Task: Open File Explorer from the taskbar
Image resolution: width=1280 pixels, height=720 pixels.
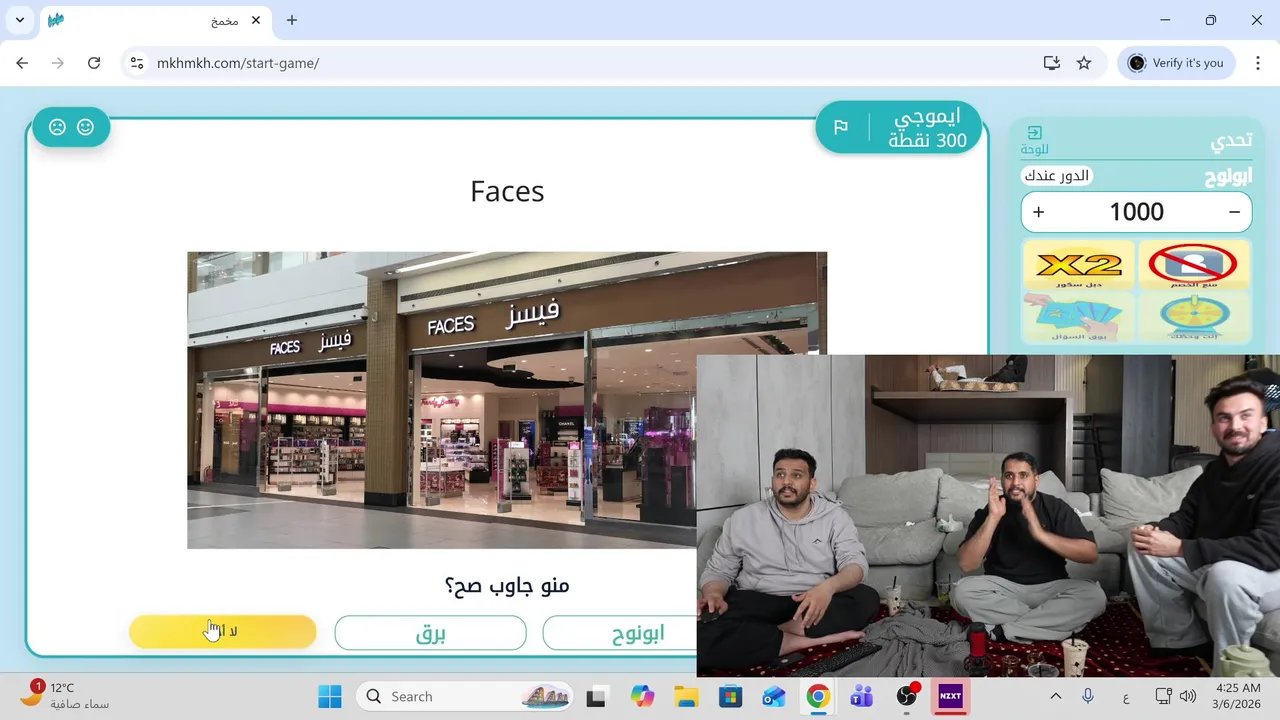Action: pos(686,697)
